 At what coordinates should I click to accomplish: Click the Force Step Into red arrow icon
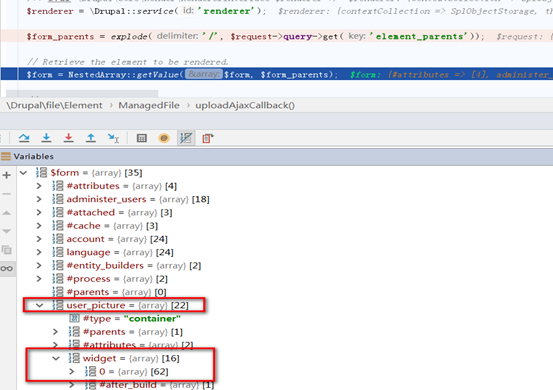(68, 138)
